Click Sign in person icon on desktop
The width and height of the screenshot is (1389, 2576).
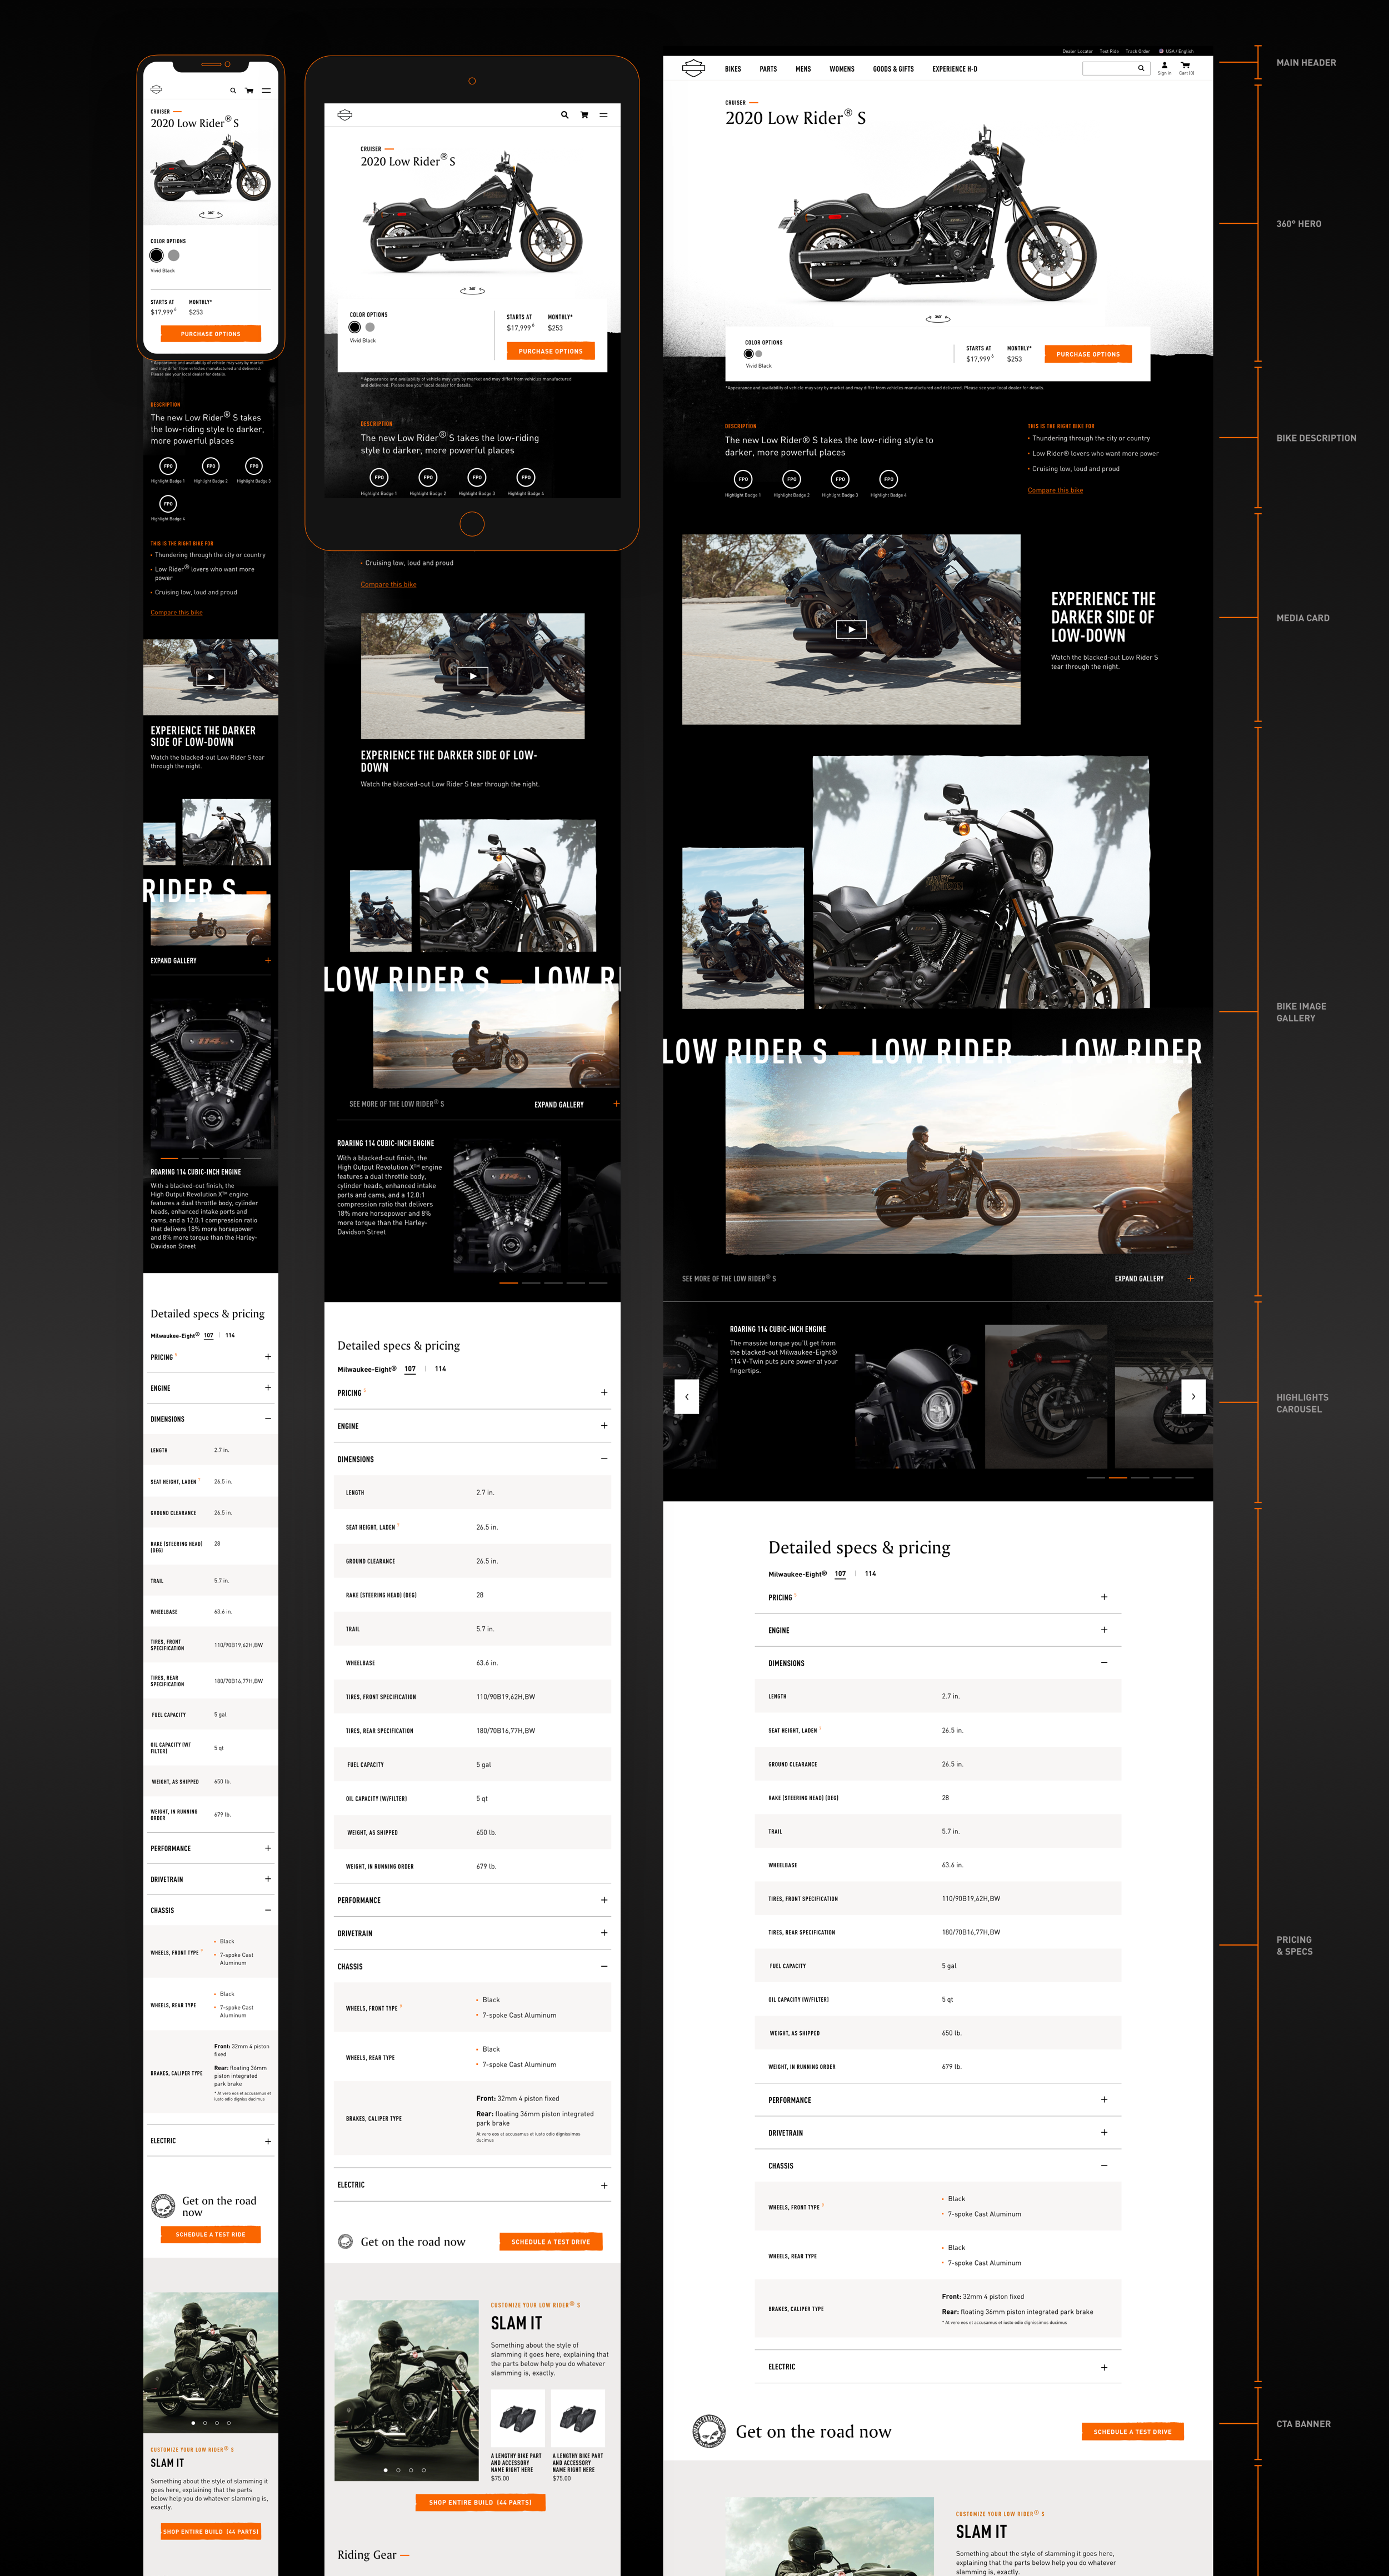[1164, 65]
